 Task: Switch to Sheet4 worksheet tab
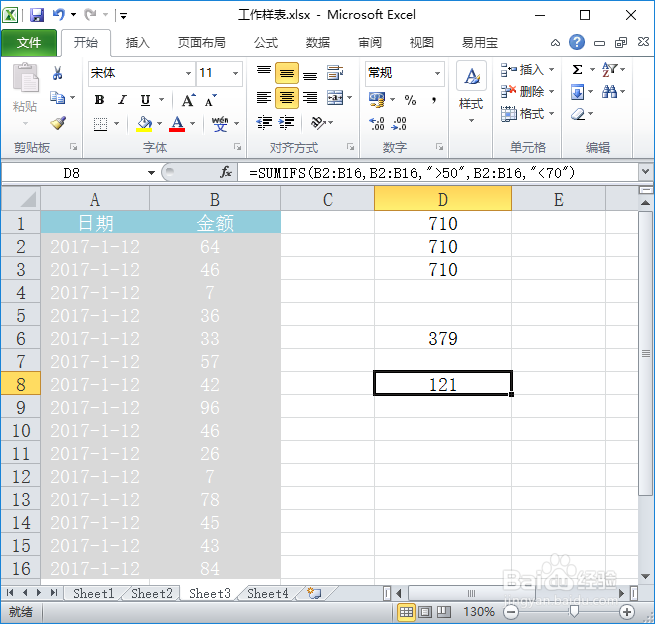(x=268, y=594)
